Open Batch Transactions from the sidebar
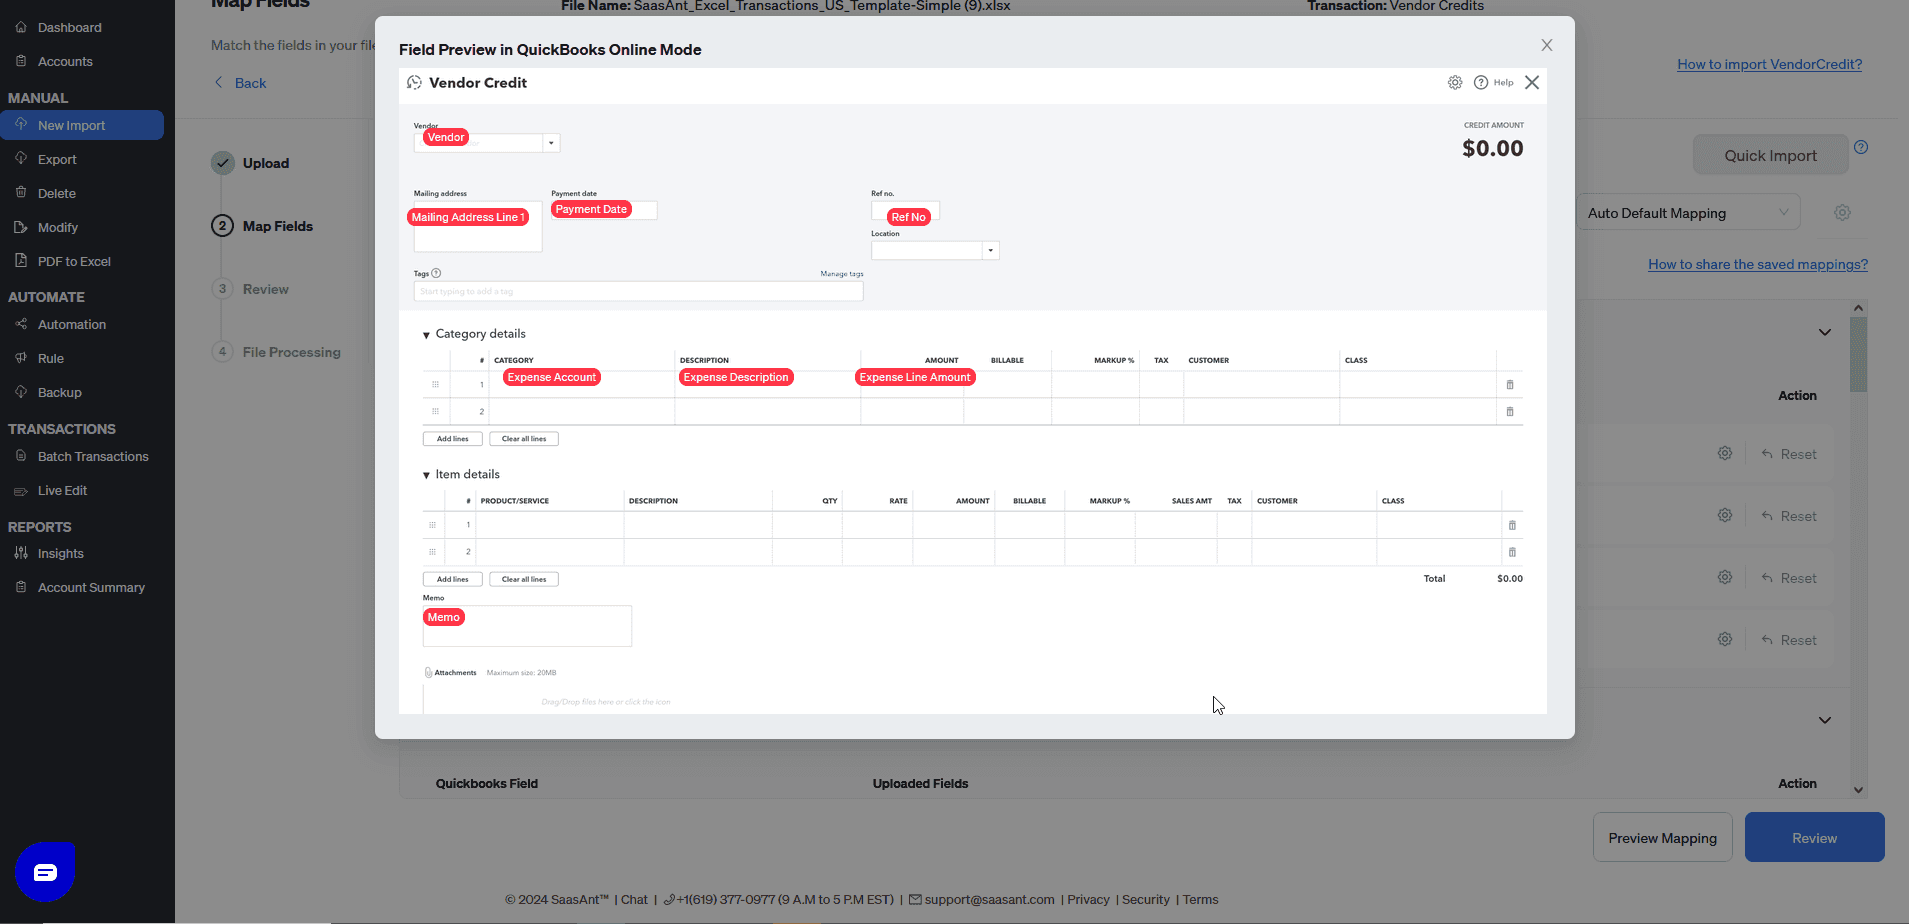This screenshot has width=1909, height=924. pyautogui.click(x=92, y=456)
